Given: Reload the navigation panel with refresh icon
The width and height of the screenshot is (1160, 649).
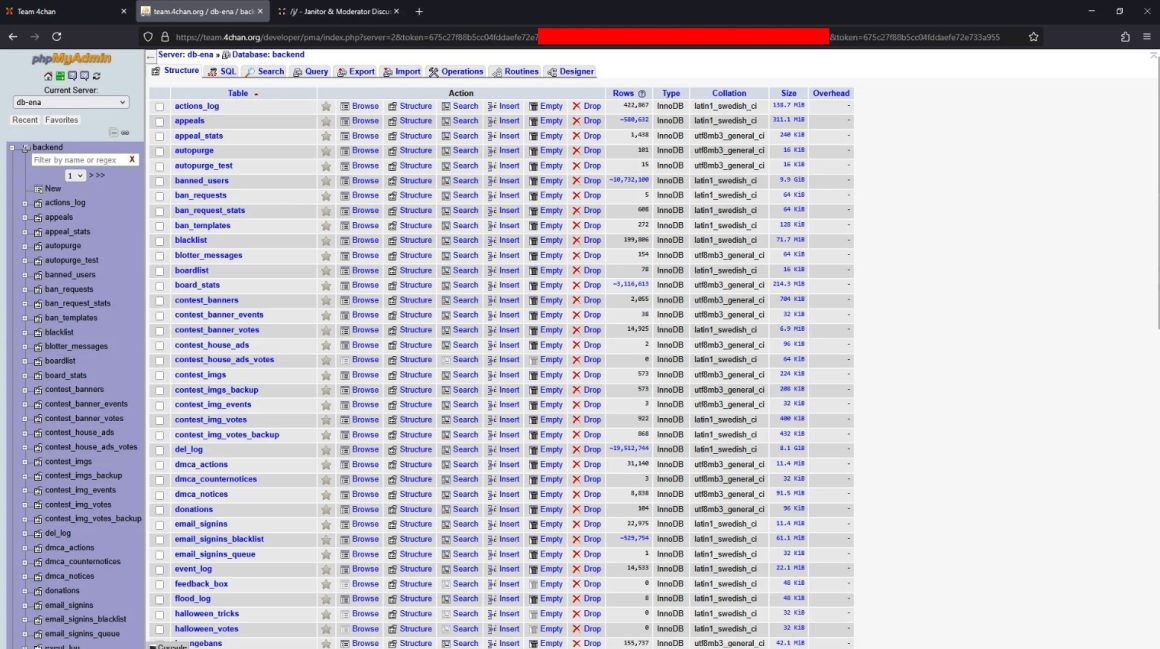Looking at the screenshot, I should (x=96, y=76).
